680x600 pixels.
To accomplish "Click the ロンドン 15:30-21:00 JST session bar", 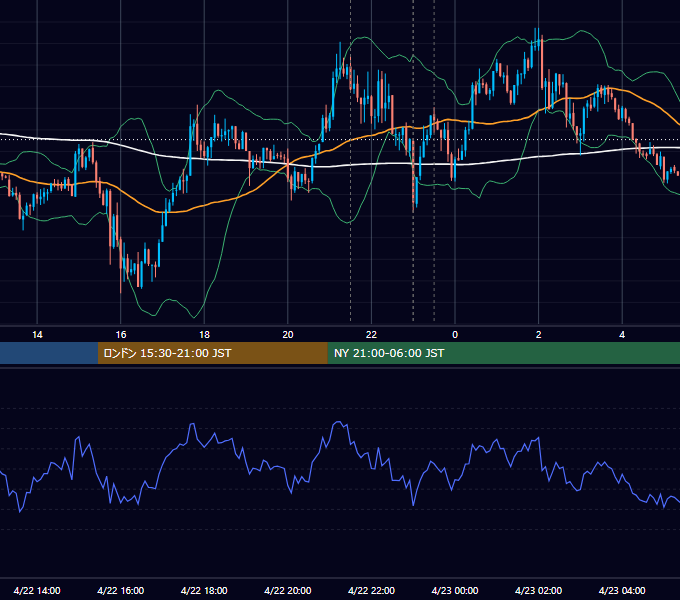I will [212, 353].
